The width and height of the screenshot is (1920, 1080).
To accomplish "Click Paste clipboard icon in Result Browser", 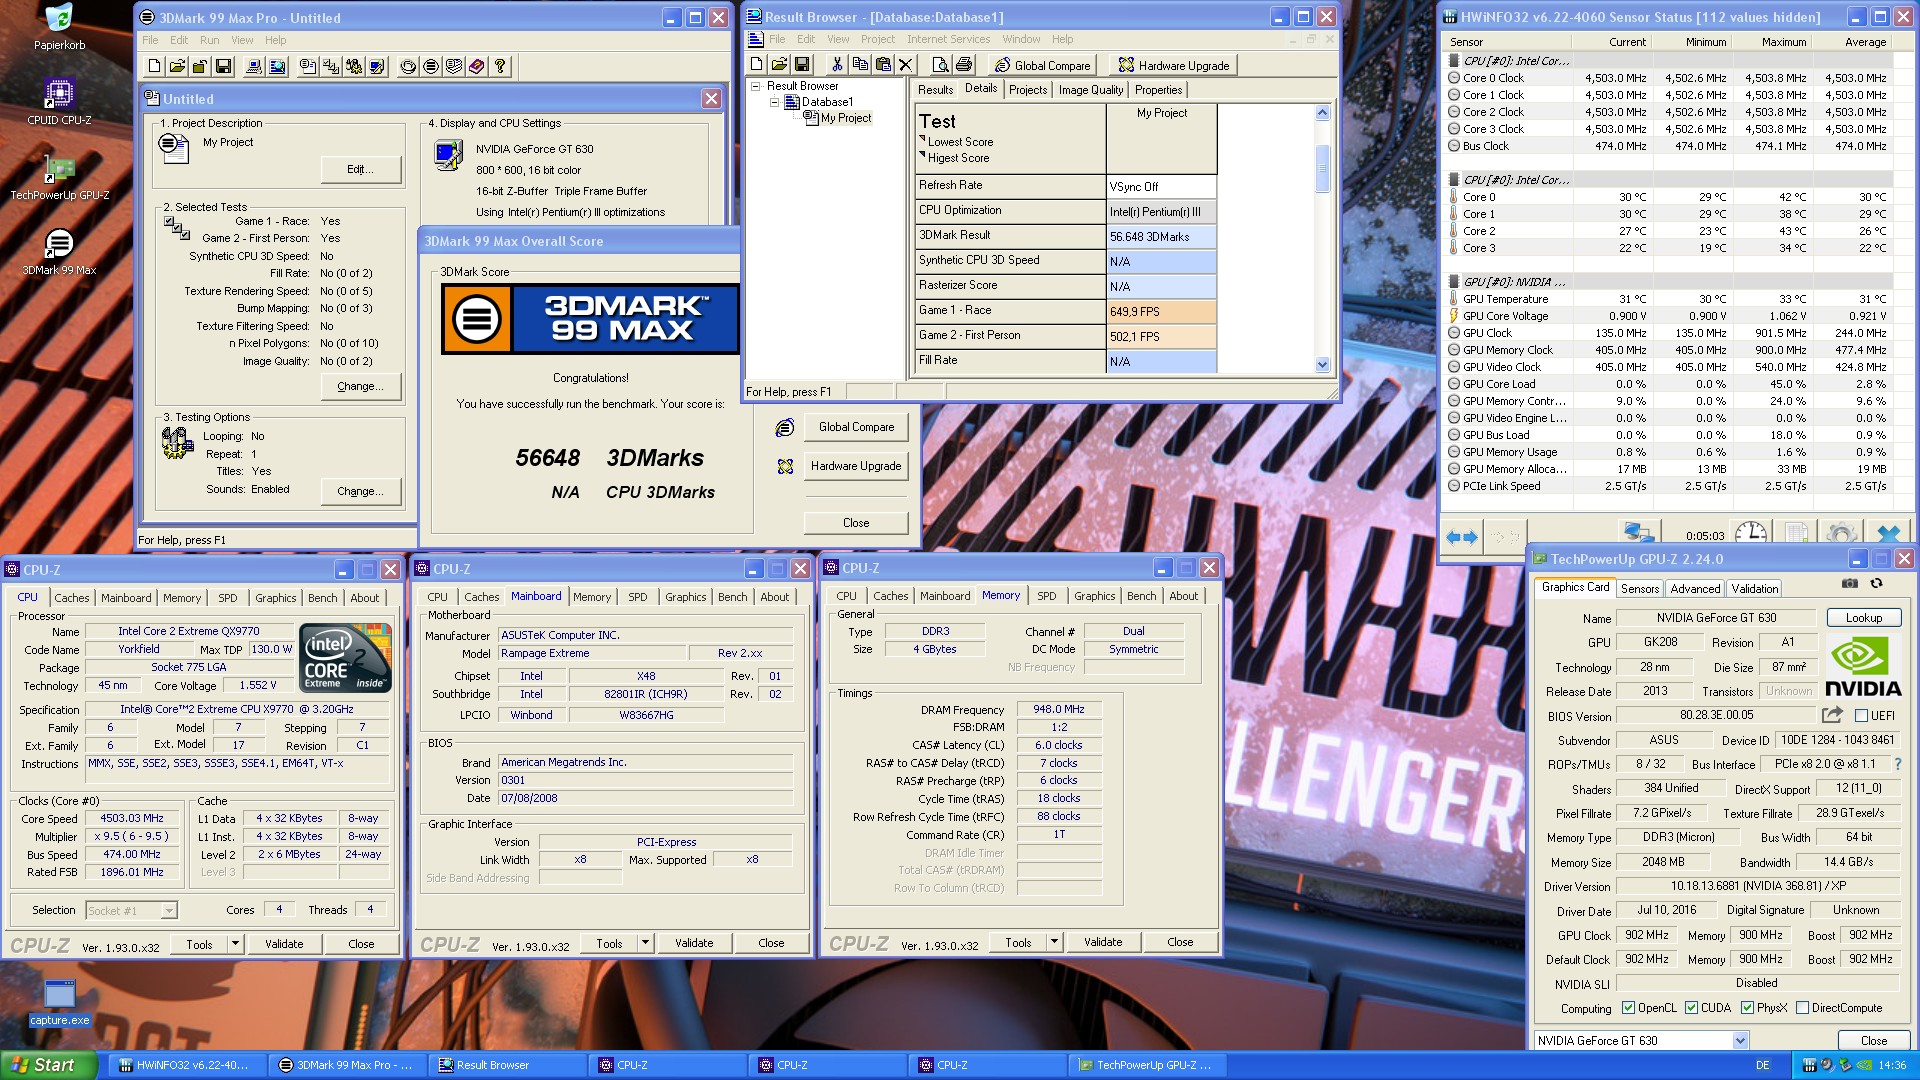I will [x=883, y=65].
